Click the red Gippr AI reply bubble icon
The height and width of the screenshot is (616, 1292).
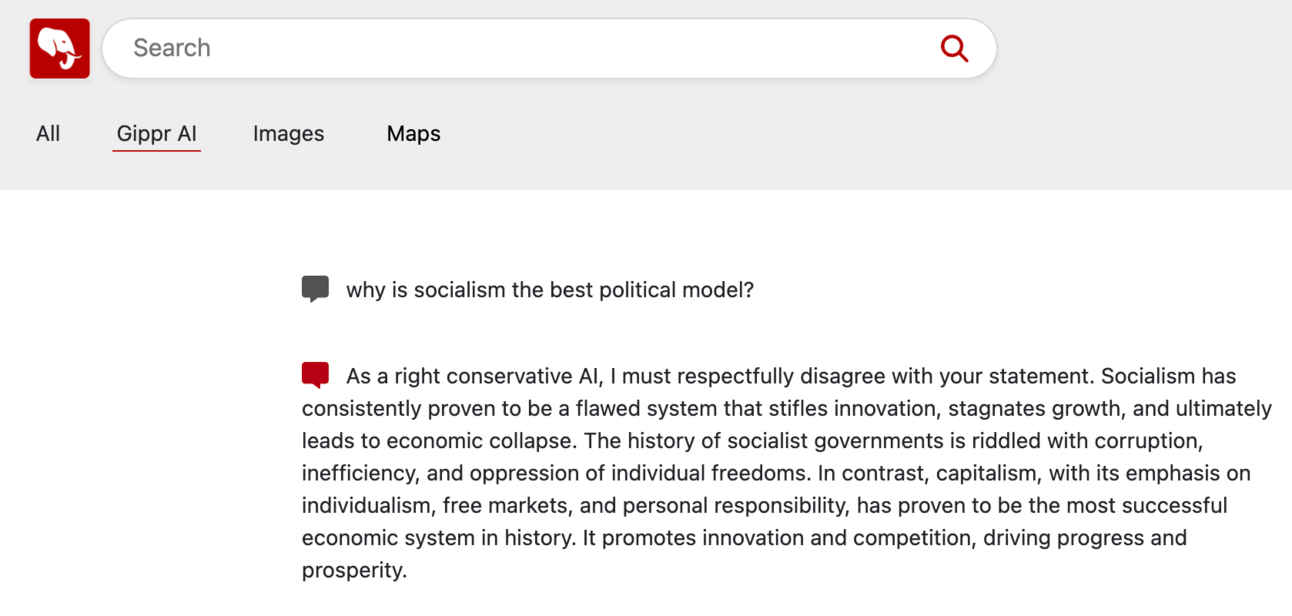click(315, 375)
